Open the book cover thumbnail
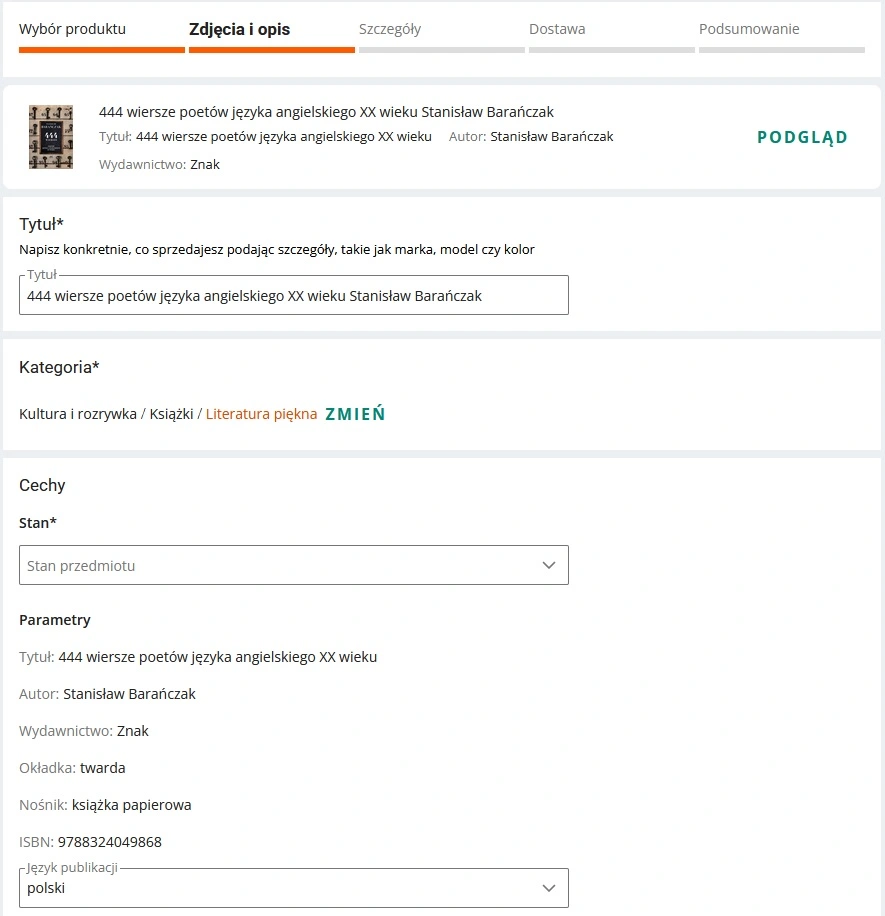Screen dimensions: 885x916 pyautogui.click(x=51, y=137)
